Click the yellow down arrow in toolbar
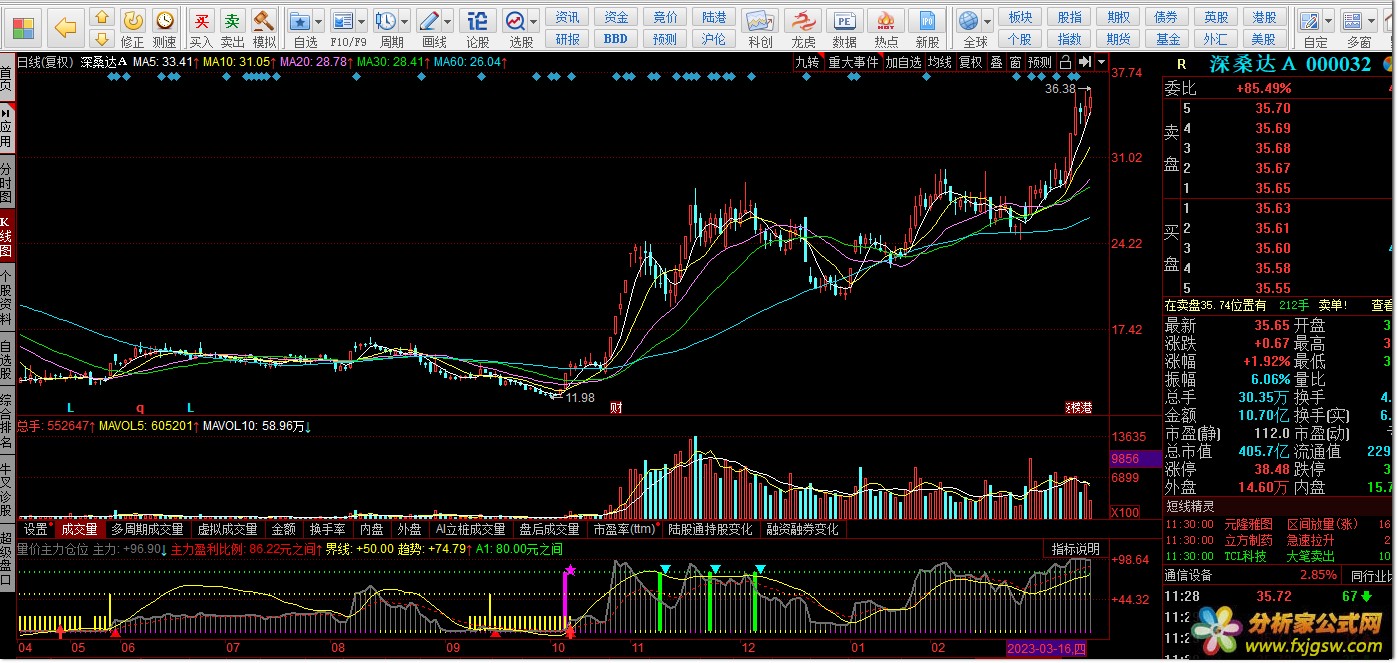 [101, 39]
